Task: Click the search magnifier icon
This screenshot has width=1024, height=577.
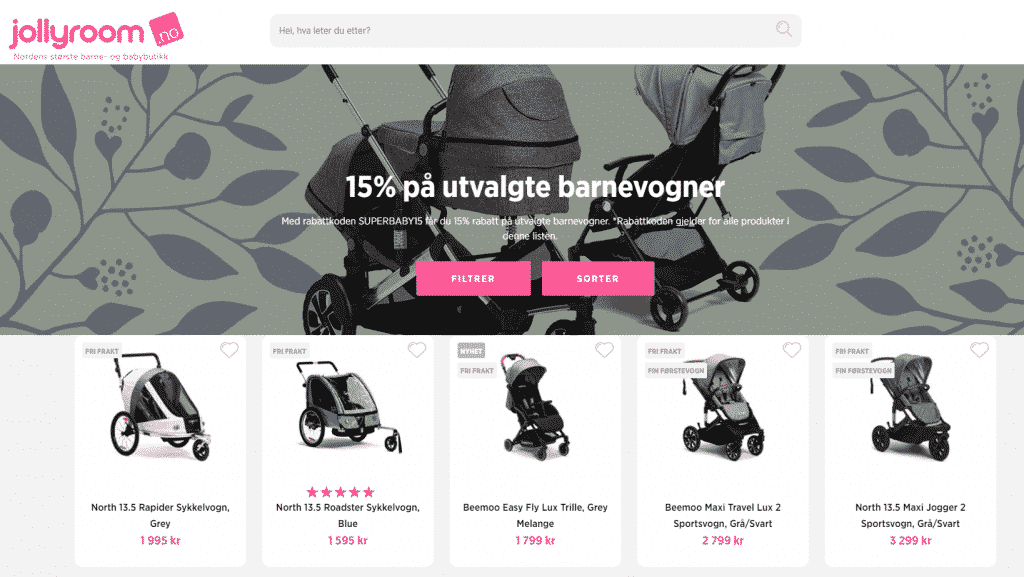Action: (x=783, y=29)
